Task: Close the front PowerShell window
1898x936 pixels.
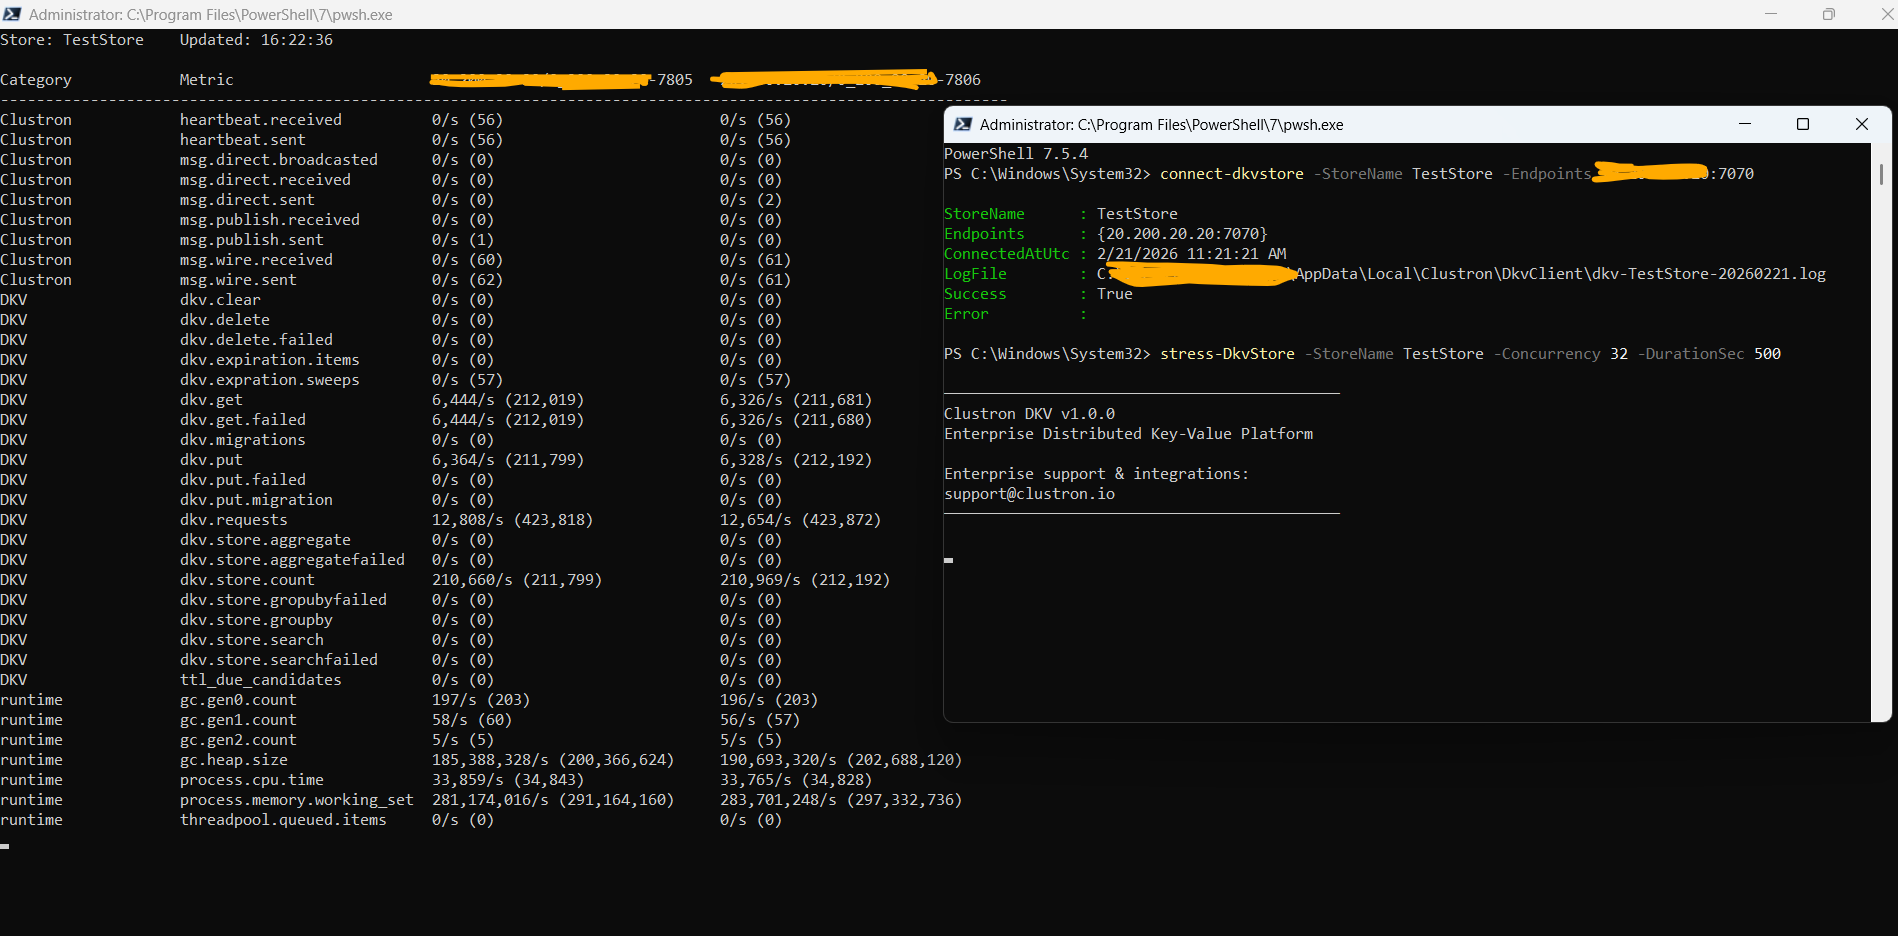Action: (1862, 124)
